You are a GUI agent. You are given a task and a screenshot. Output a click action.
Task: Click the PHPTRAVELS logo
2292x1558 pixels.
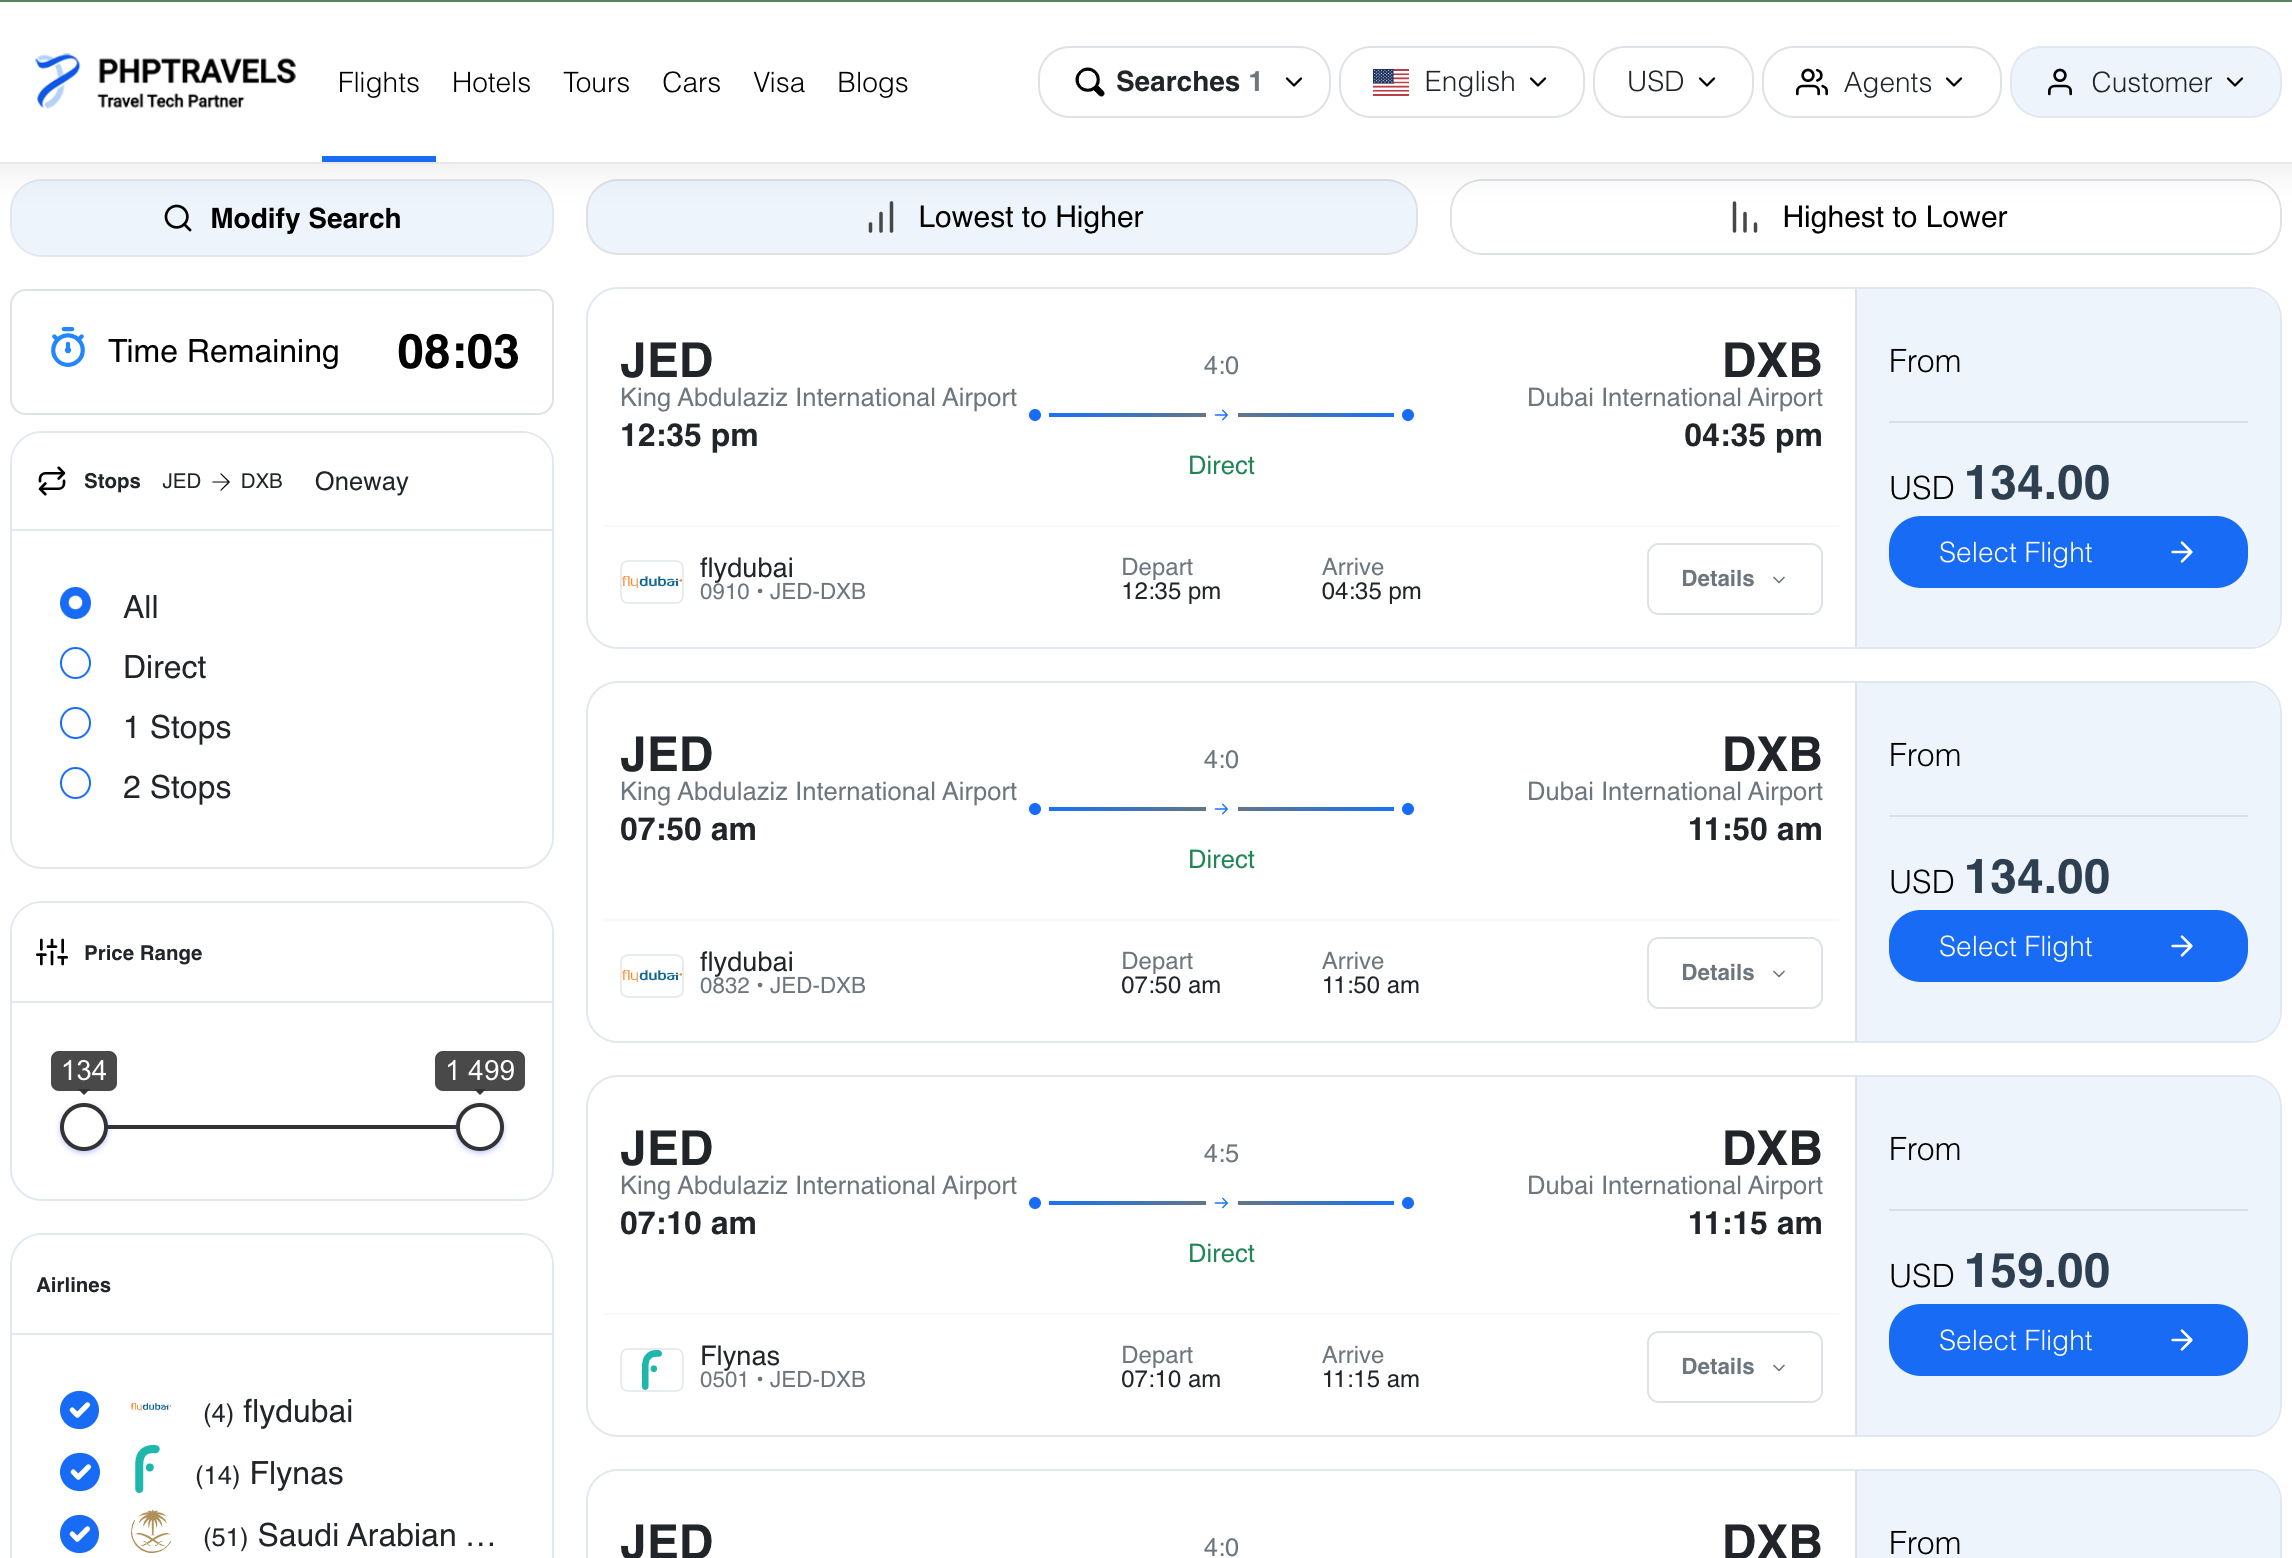point(165,81)
